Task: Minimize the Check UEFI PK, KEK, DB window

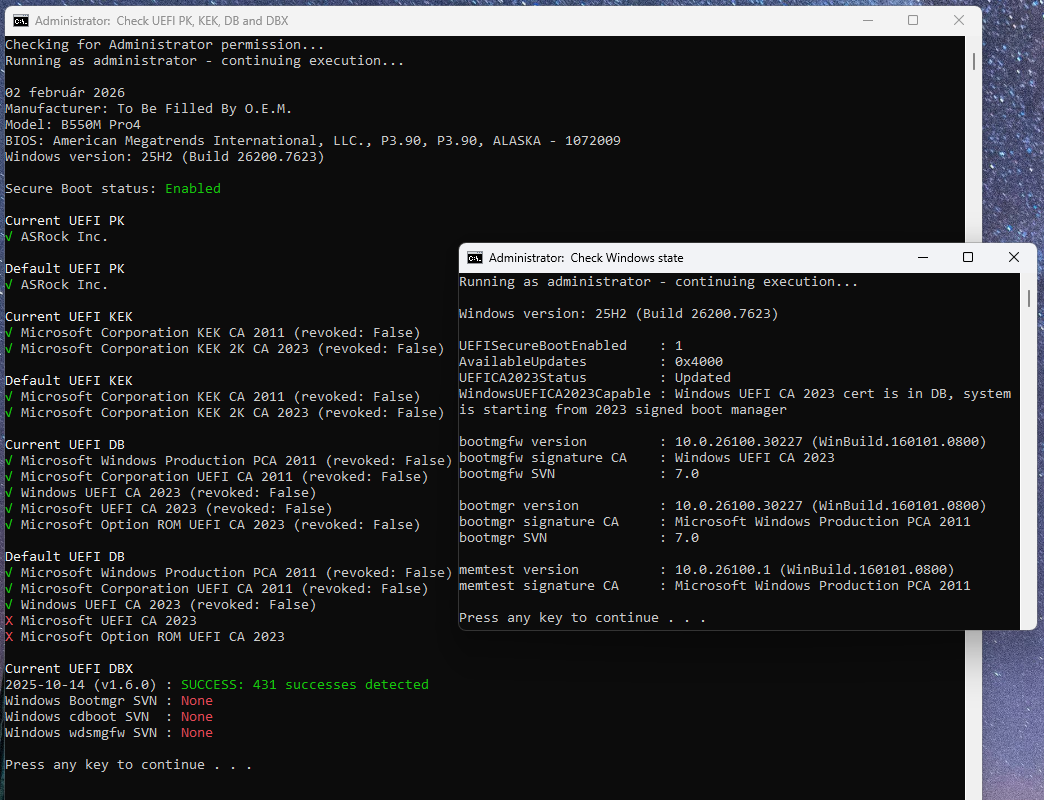Action: 868,21
